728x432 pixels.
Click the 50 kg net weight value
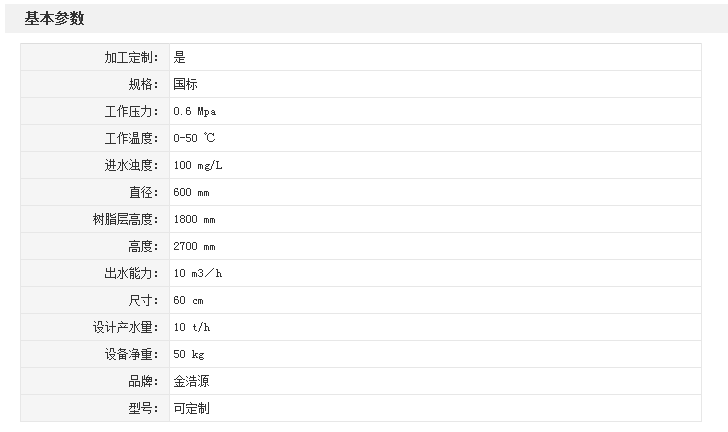(x=189, y=354)
